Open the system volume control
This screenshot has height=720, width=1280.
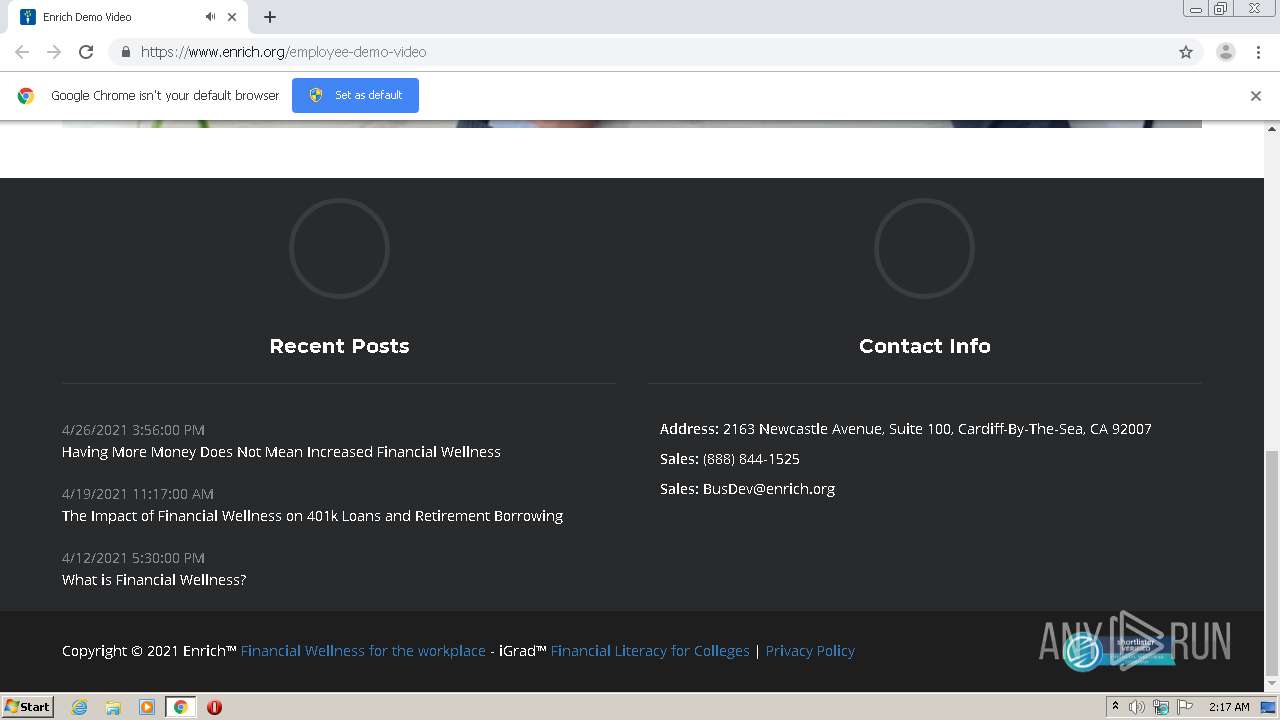(1137, 707)
